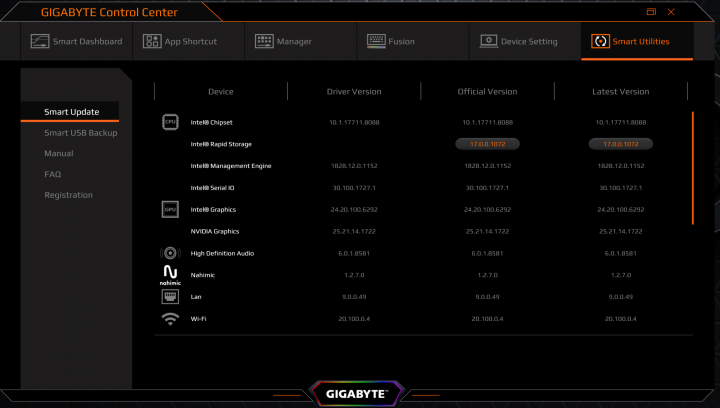Select the NVIDIA Graphics label
The width and height of the screenshot is (720, 408).
click(x=214, y=231)
